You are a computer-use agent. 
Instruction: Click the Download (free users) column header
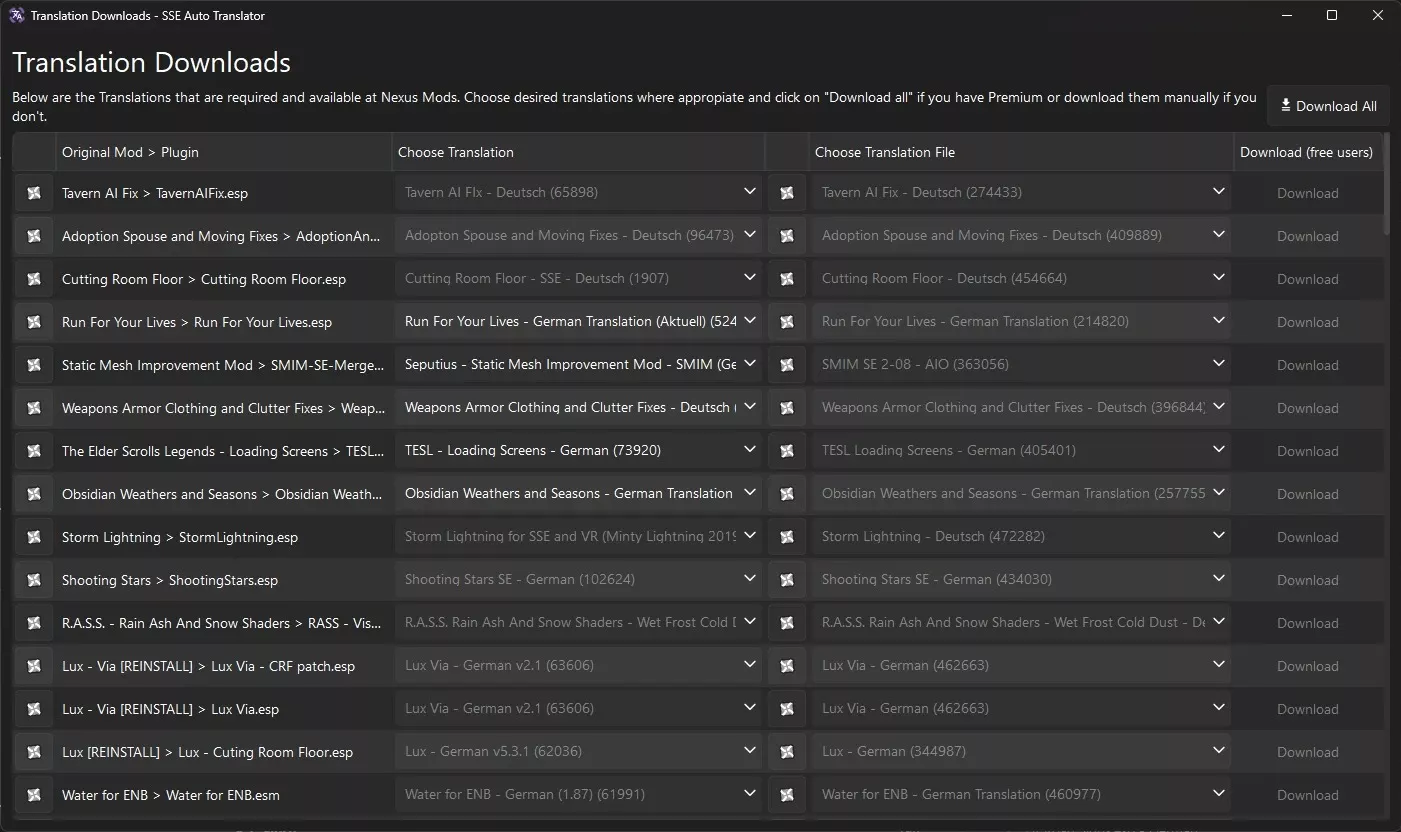(1308, 152)
